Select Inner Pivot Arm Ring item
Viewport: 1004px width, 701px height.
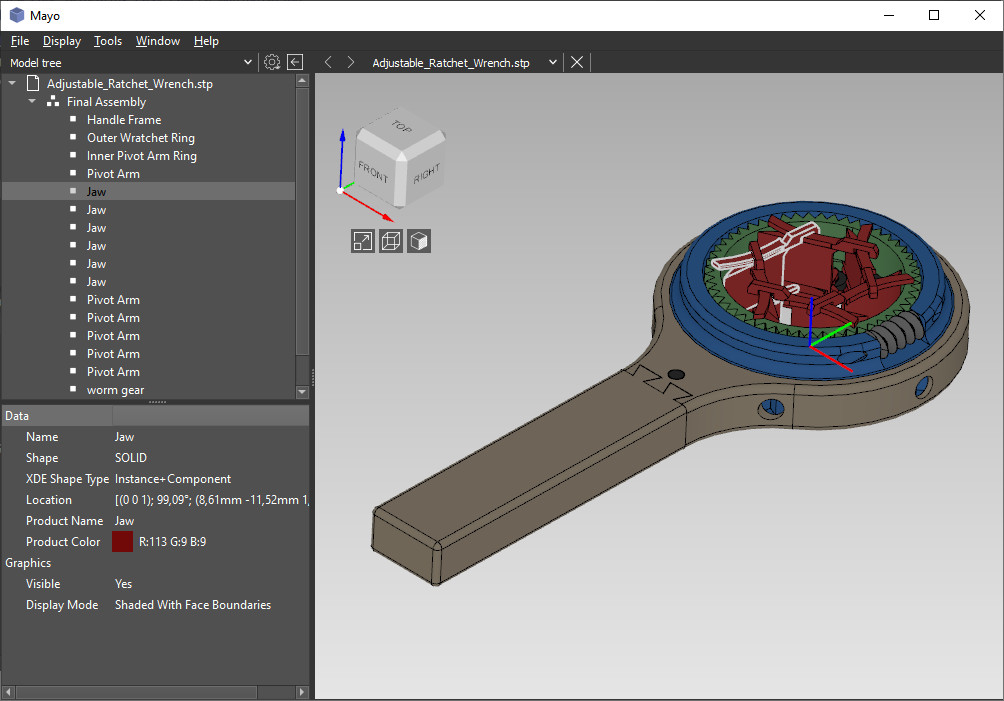coord(142,156)
